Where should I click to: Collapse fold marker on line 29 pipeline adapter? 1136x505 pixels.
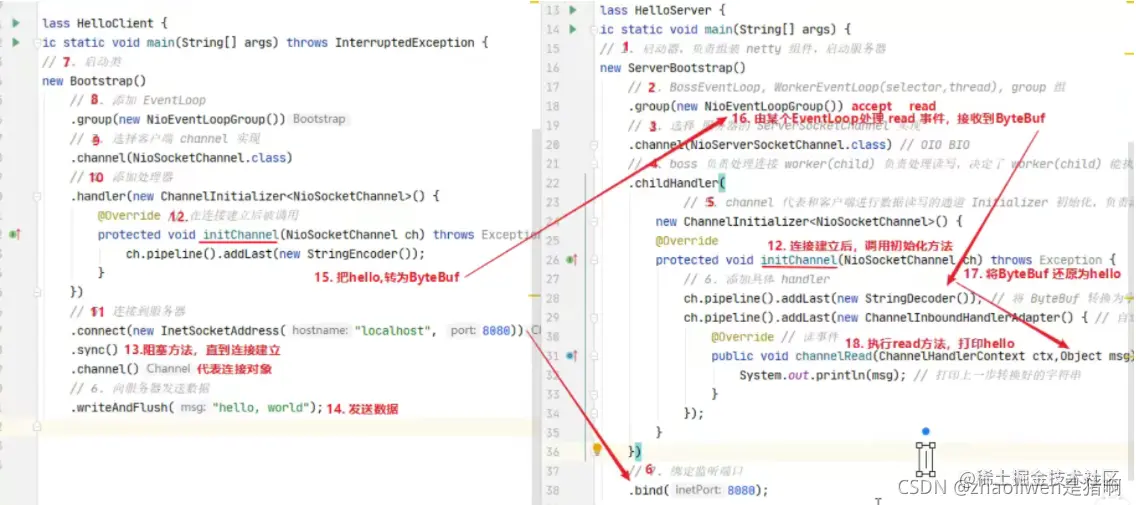coord(594,317)
